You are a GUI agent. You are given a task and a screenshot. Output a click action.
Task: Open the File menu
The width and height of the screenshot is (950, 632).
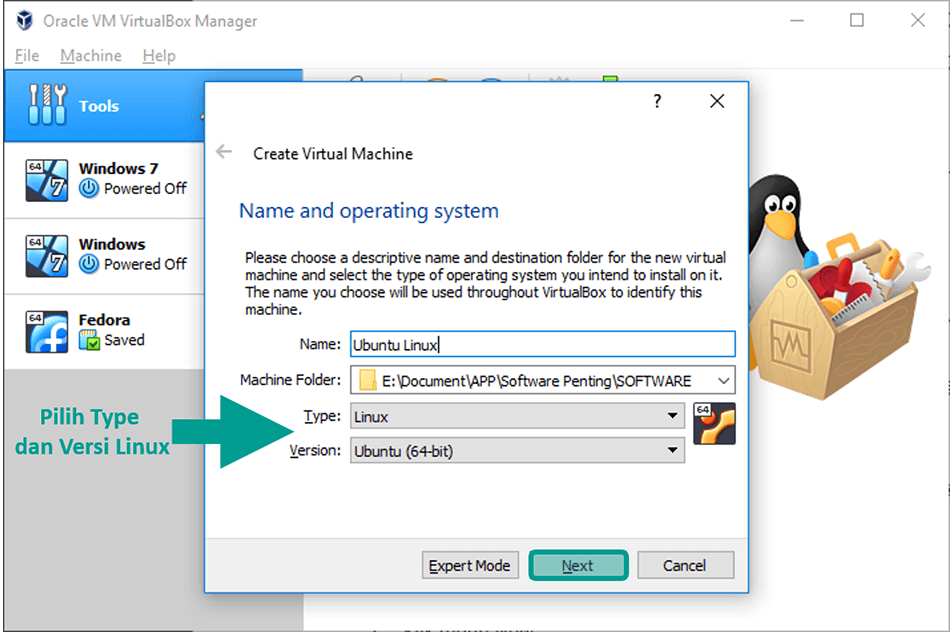click(x=27, y=56)
